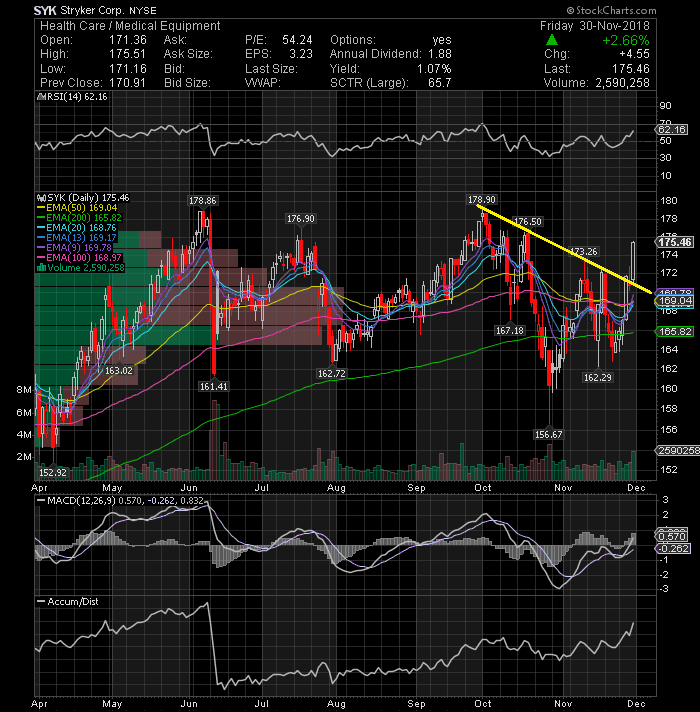The height and width of the screenshot is (712, 700).
Task: Click the -0.262 MACD signal value tag
Action: point(673,549)
